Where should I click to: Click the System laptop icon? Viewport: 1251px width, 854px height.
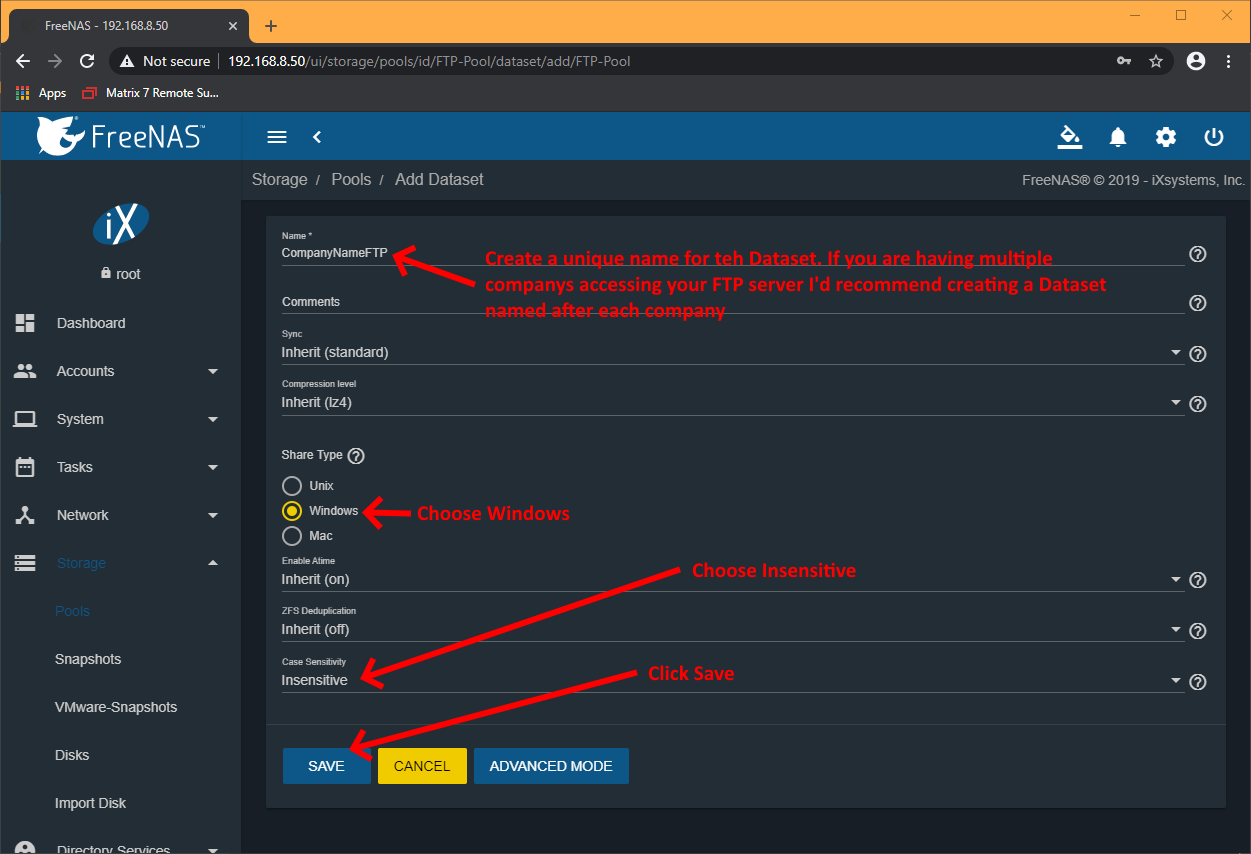click(25, 419)
